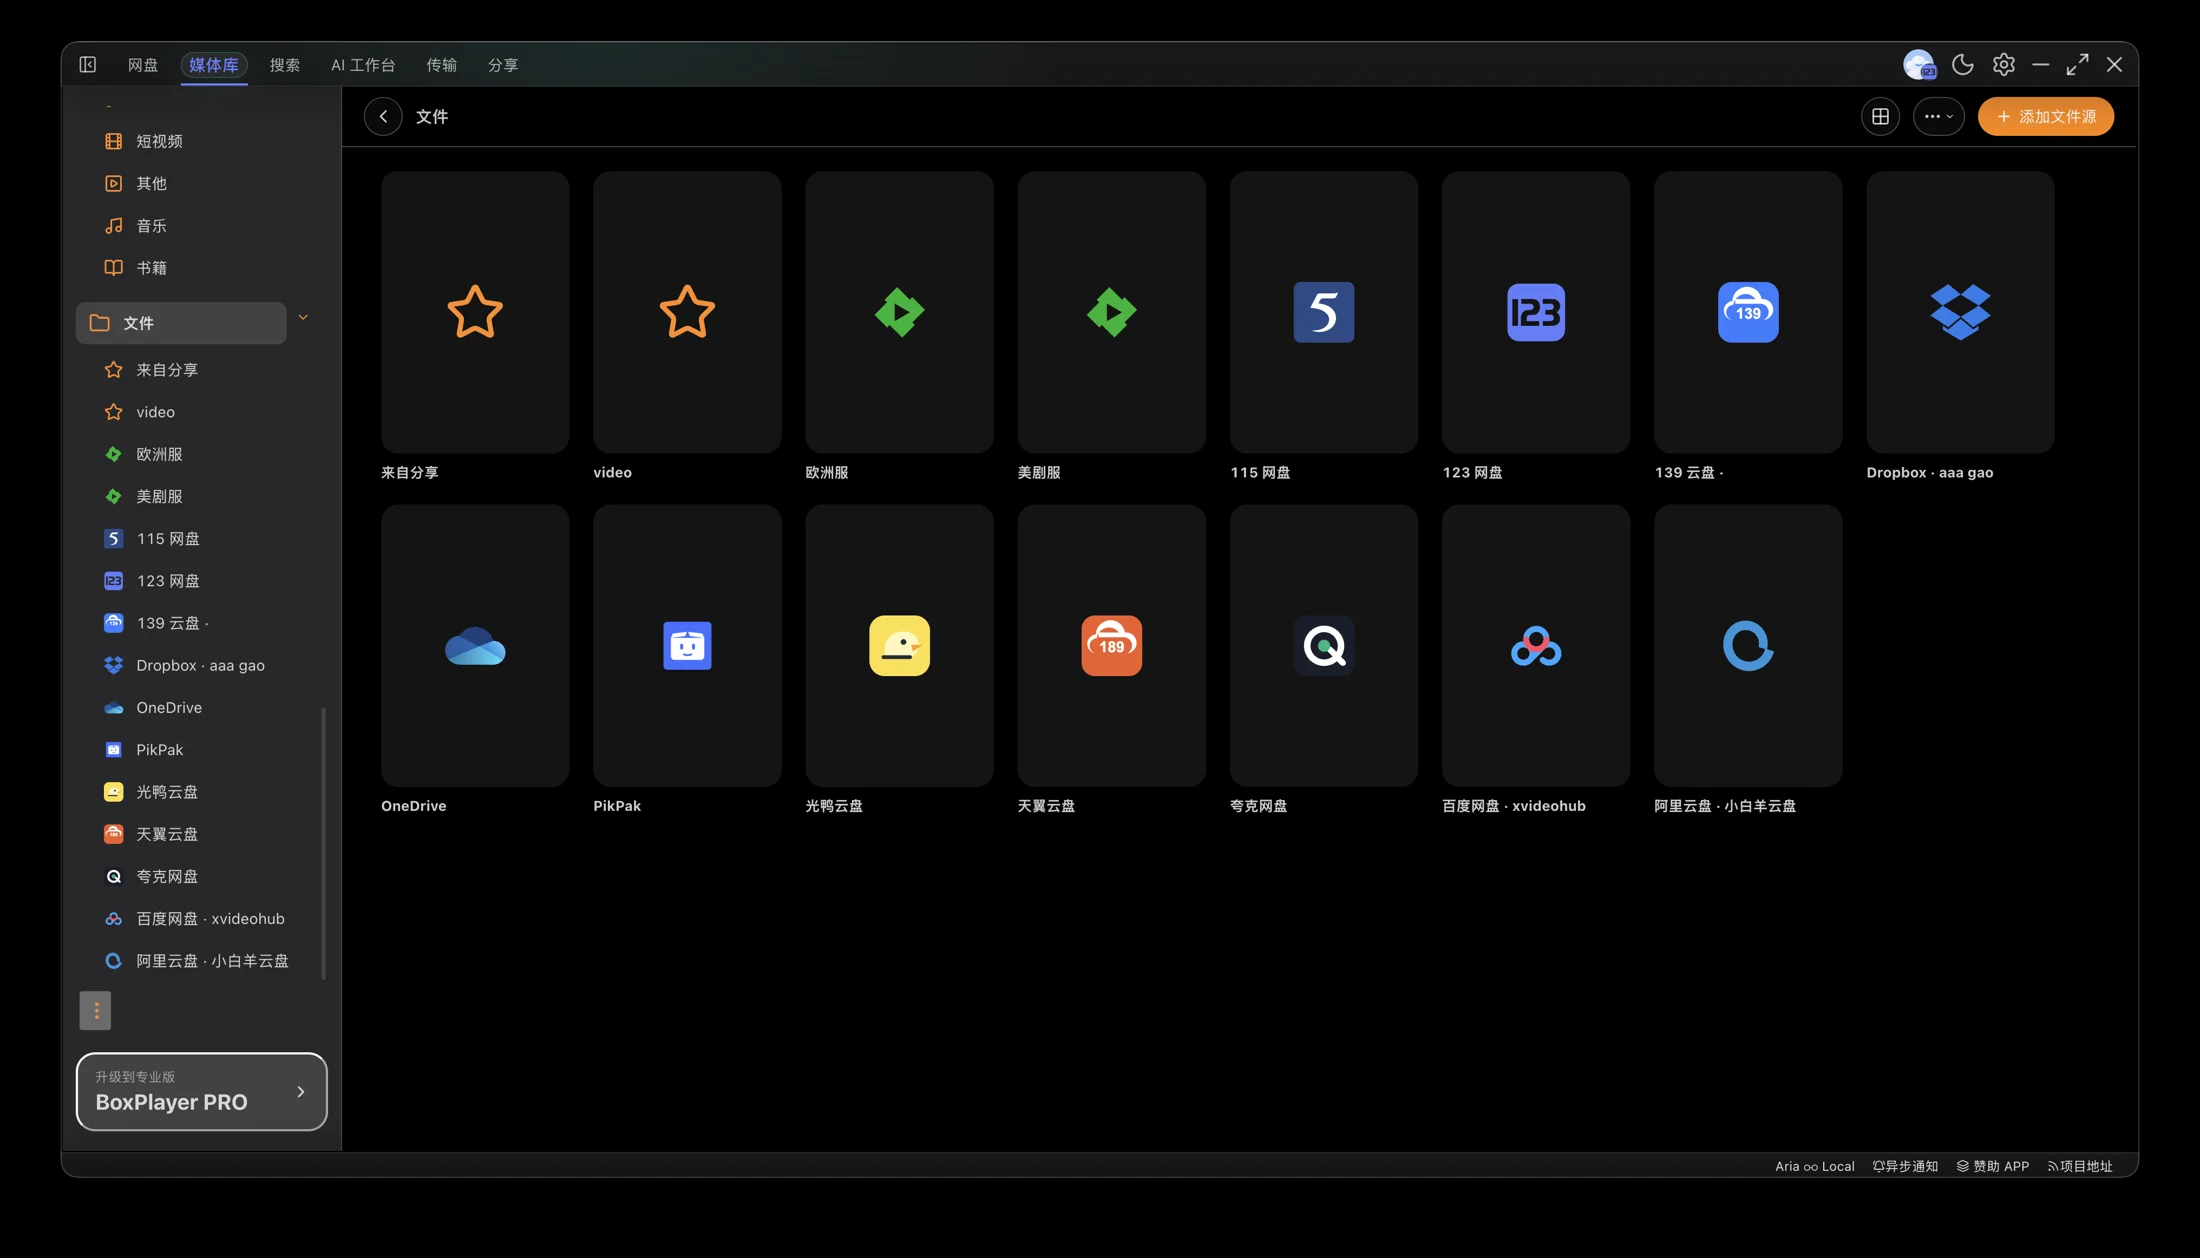The height and width of the screenshot is (1258, 2200).
Task: Collapse the left sidebar panel icon
Action: point(88,64)
